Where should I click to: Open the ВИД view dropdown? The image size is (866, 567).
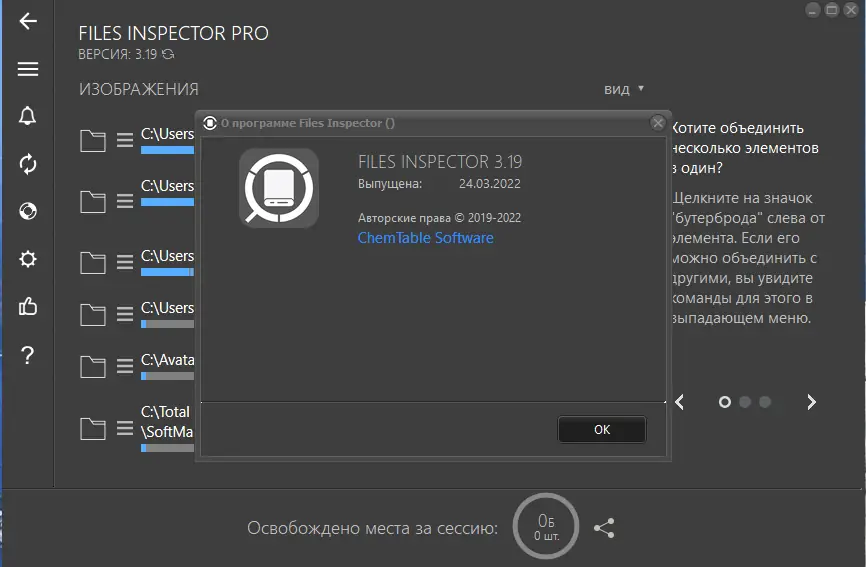[624, 89]
